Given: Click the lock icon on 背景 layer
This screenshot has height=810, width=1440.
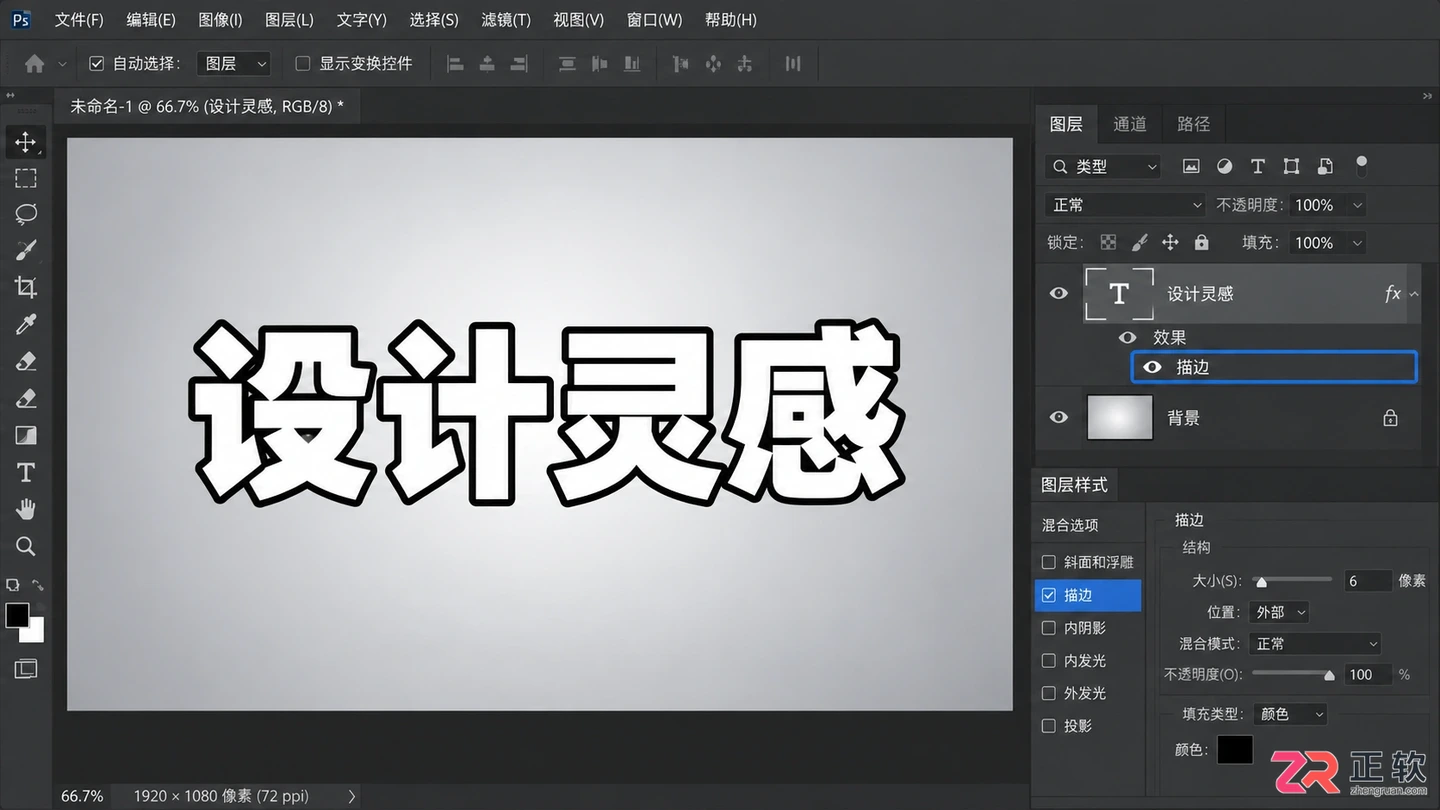Looking at the screenshot, I should 1390,418.
